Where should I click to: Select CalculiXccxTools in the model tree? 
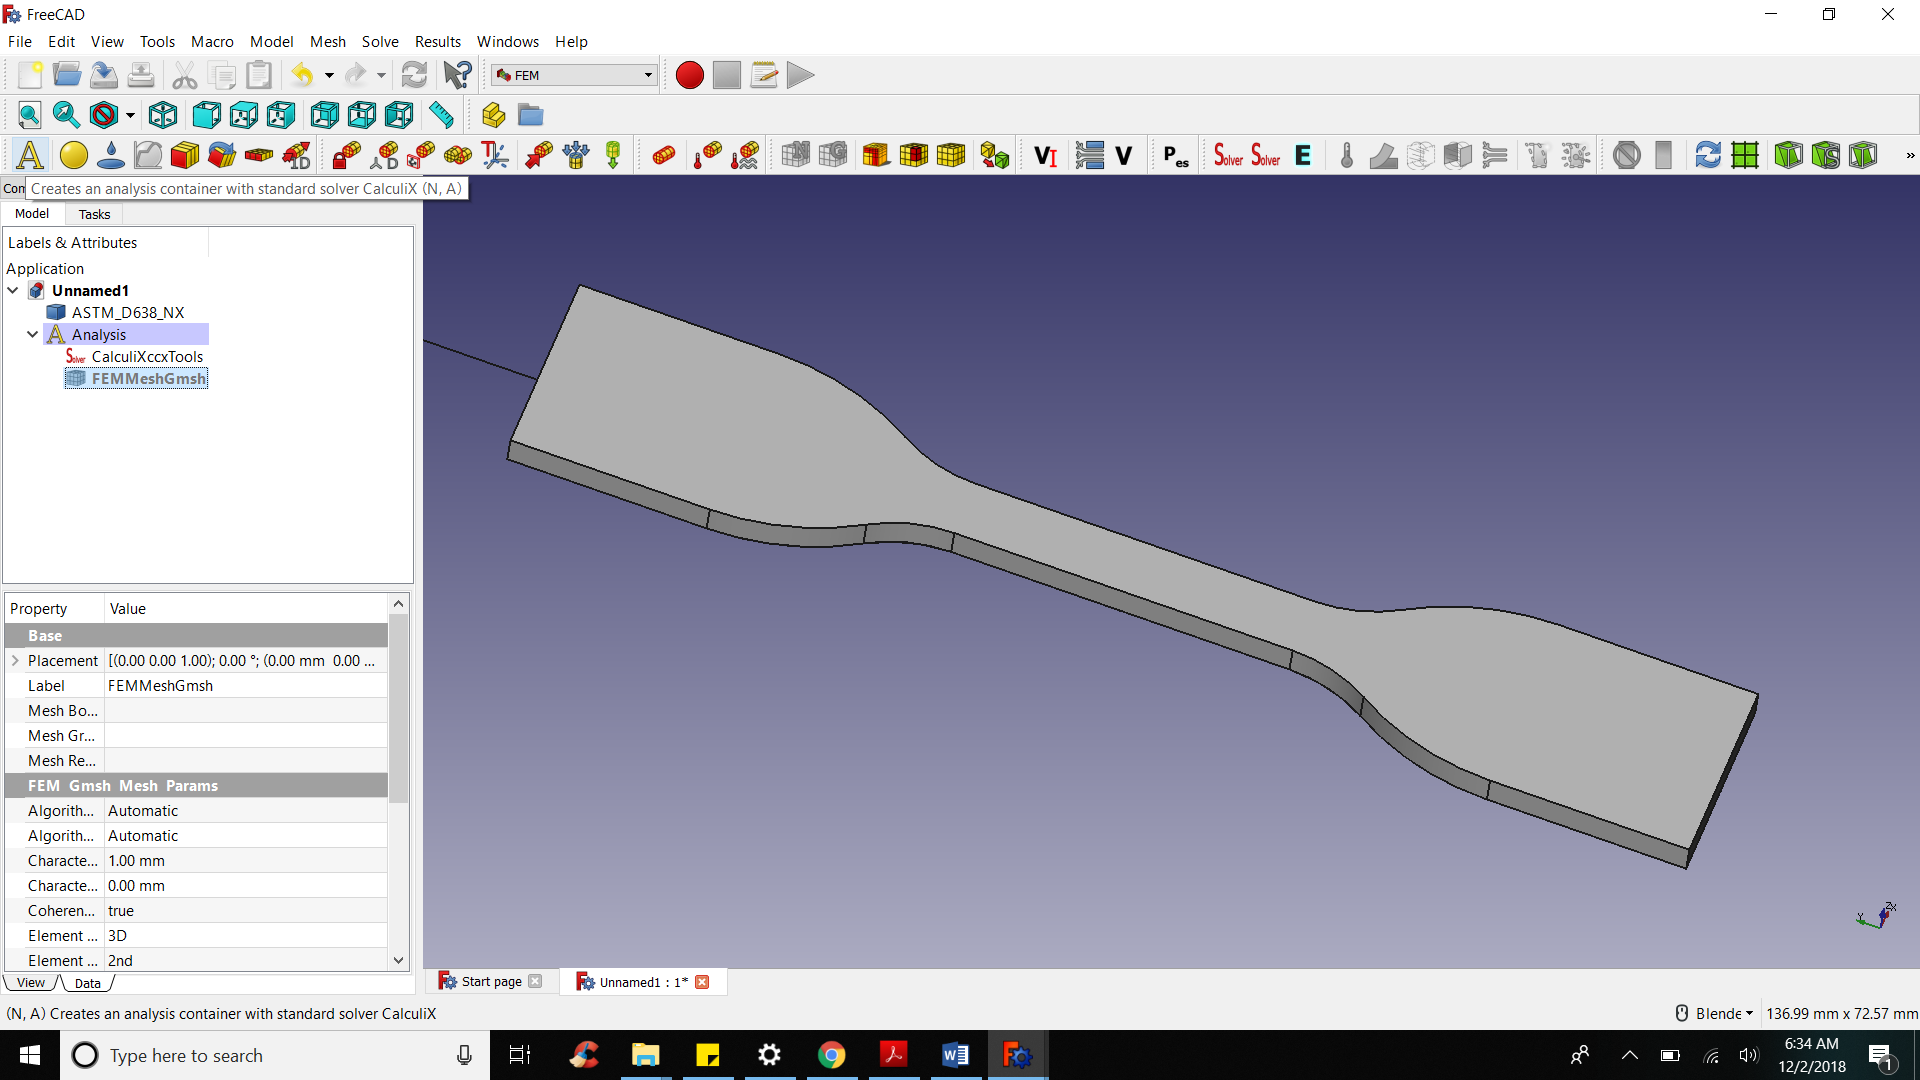pyautogui.click(x=147, y=356)
